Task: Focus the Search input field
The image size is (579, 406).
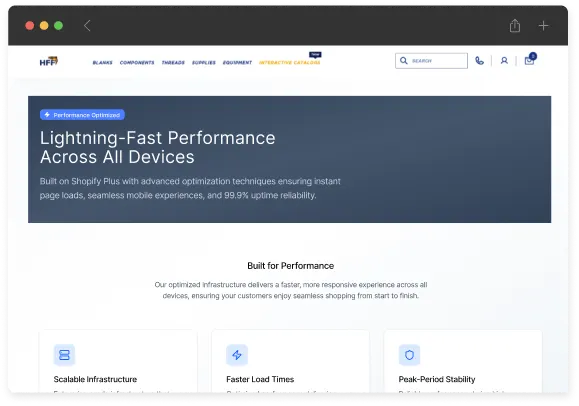Action: (x=431, y=61)
